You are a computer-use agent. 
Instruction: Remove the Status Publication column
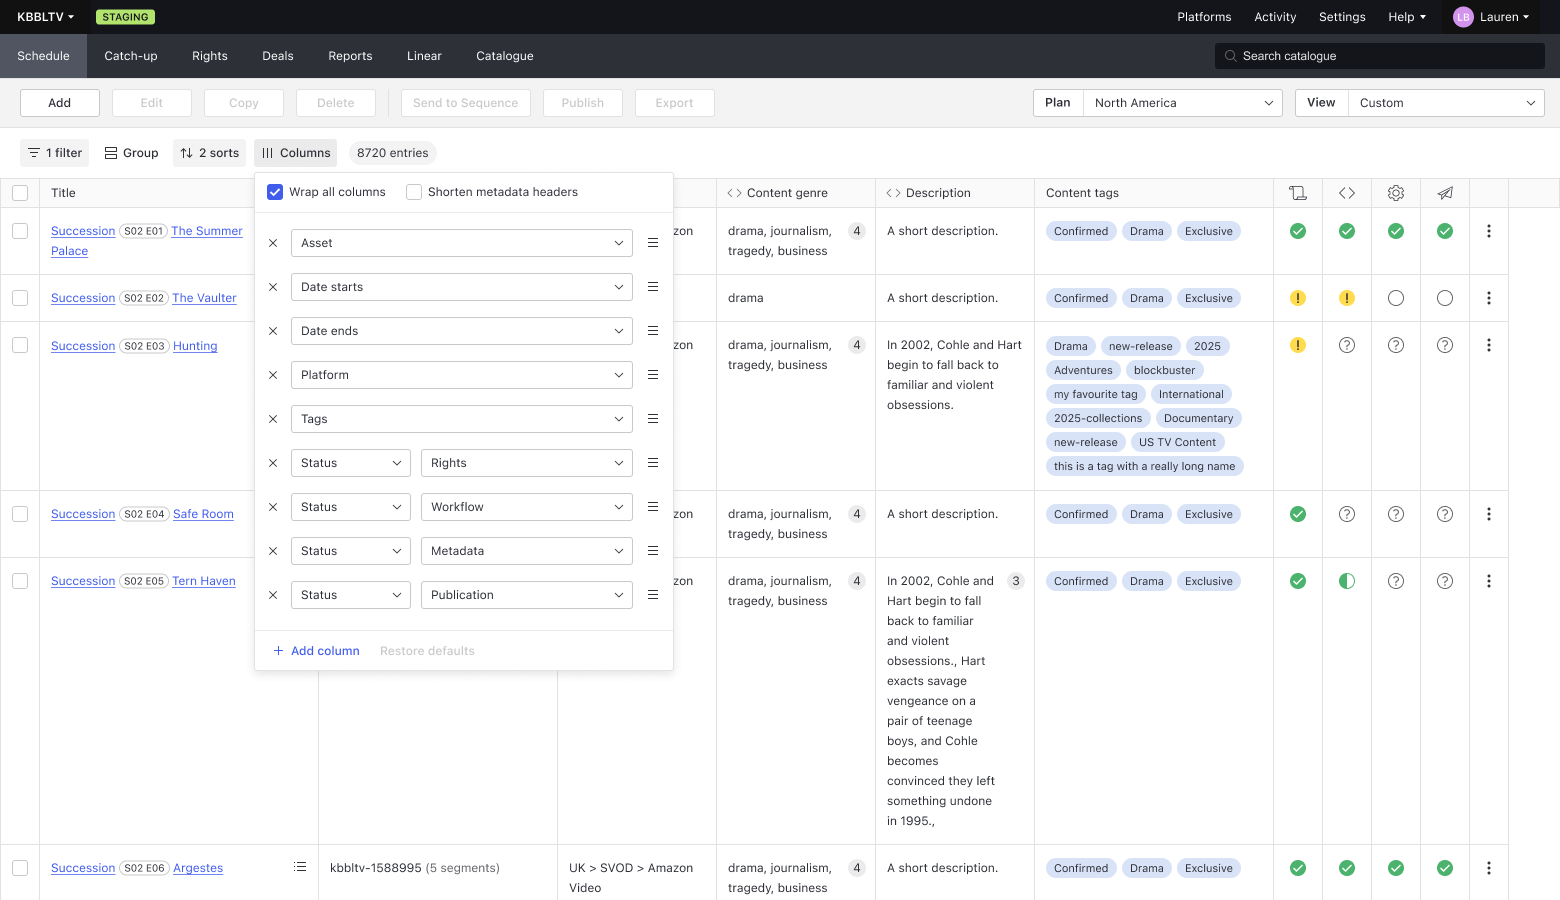click(273, 595)
